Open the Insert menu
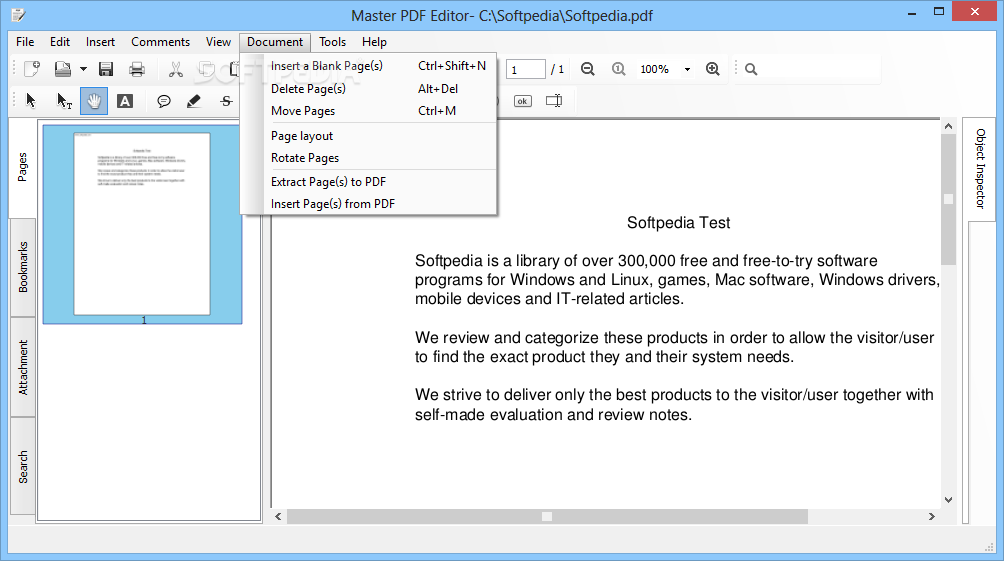The image size is (1004, 561). (100, 42)
